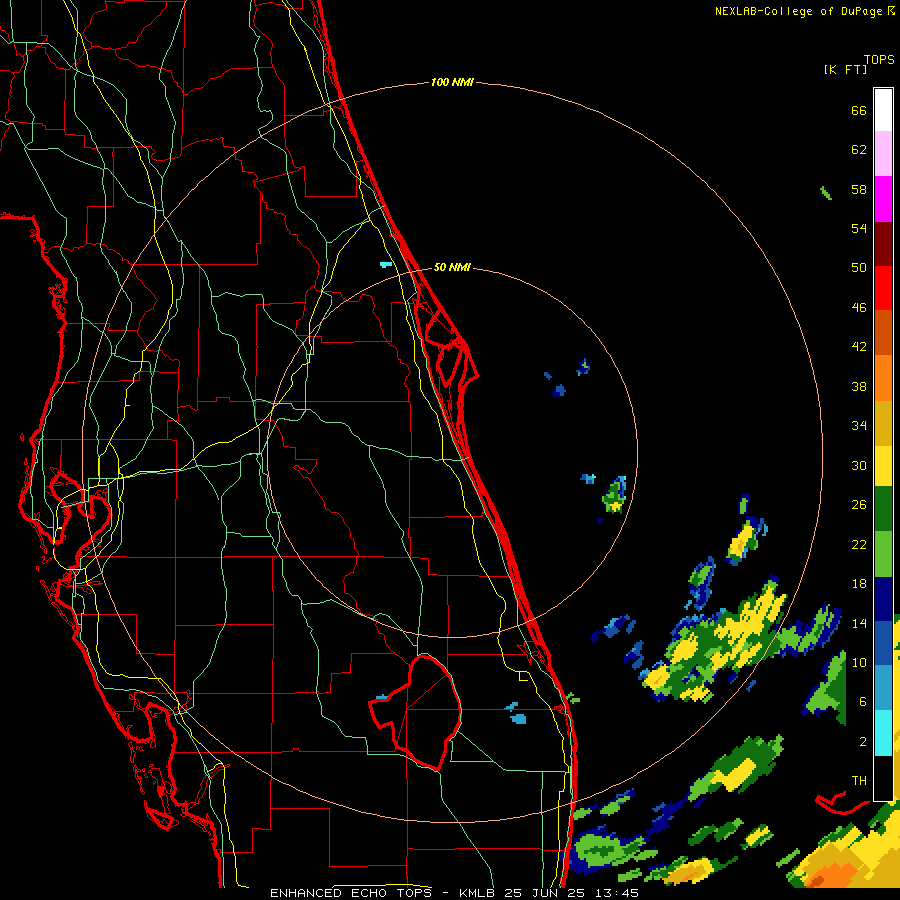Click the cyan echo just north of the 50 NMI ring
The height and width of the screenshot is (900, 900).
[386, 265]
